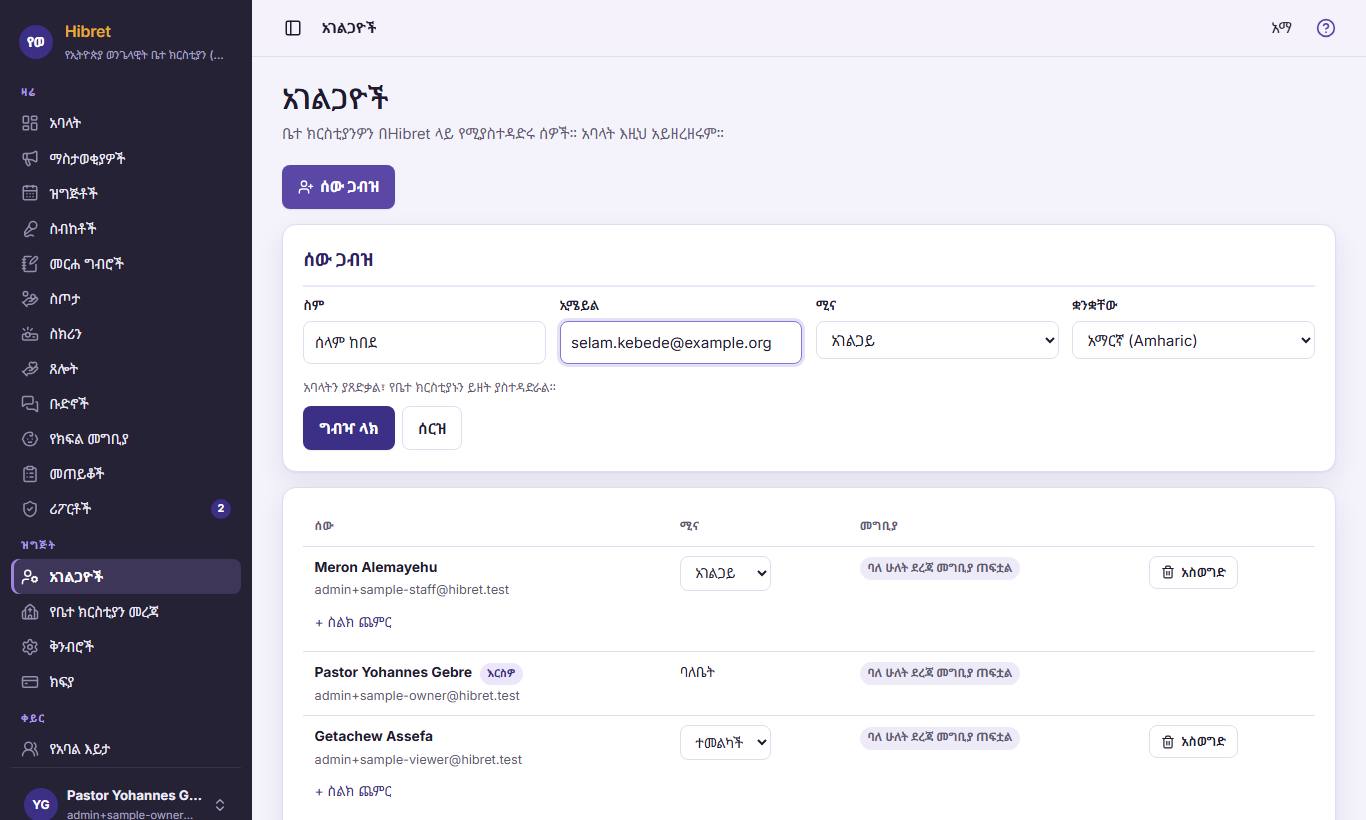Open the አገልጋዮች sidebar menu item

pyautogui.click(x=126, y=576)
